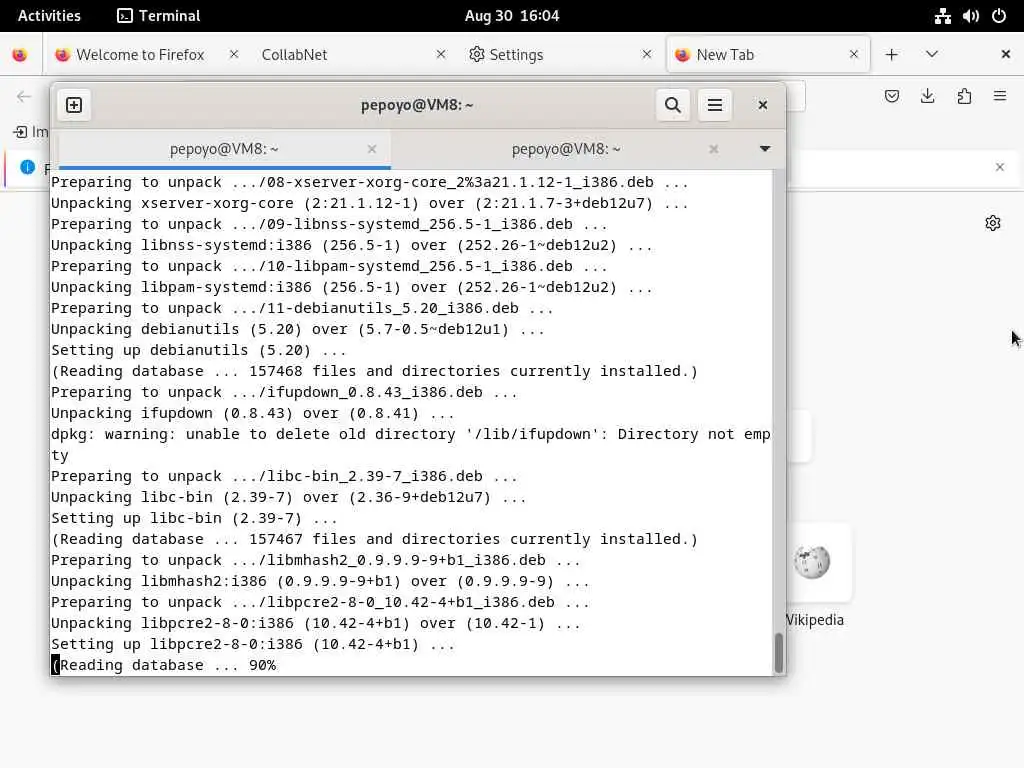
Task: Click the Wikipedia shortcut label
Action: (814, 620)
